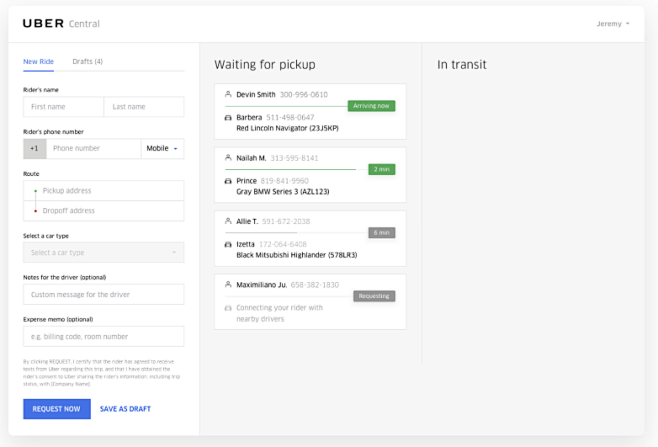Click the rider icon beside Maximiliano Ju.
Viewport: 658px width, 447px height.
228,285
